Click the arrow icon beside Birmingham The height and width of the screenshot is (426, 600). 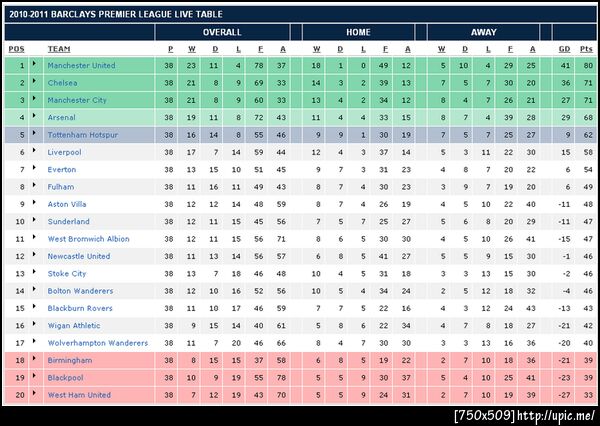tap(36, 360)
